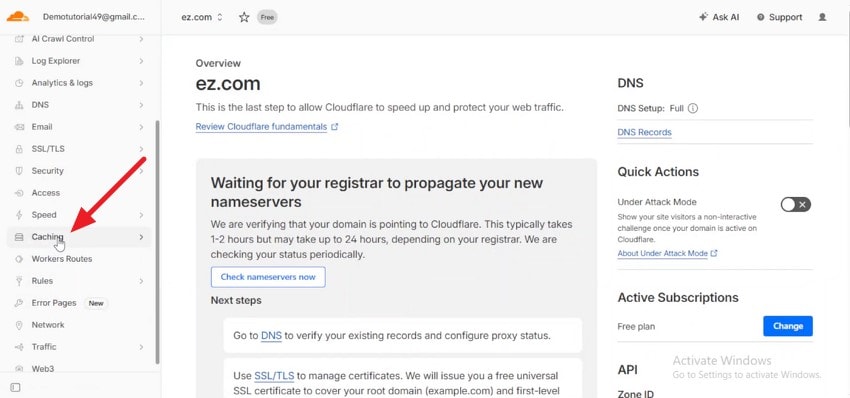Viewport: 850px width, 398px height.
Task: Click the Cloudflare logo icon
Action: pyautogui.click(x=17, y=17)
